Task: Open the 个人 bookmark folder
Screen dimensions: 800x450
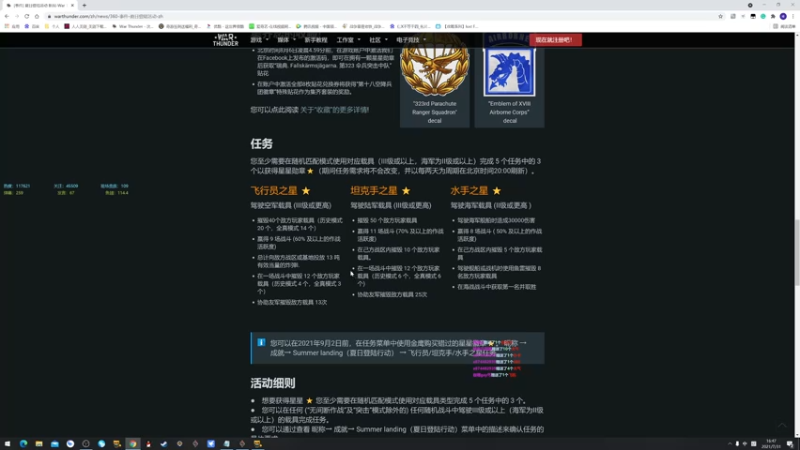Action: click(x=52, y=26)
